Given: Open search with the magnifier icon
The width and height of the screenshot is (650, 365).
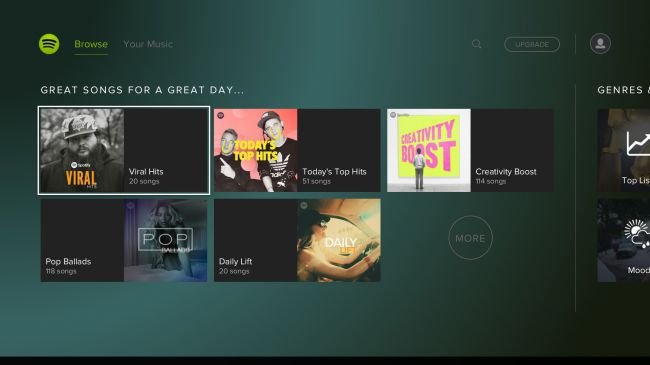Looking at the screenshot, I should (477, 44).
